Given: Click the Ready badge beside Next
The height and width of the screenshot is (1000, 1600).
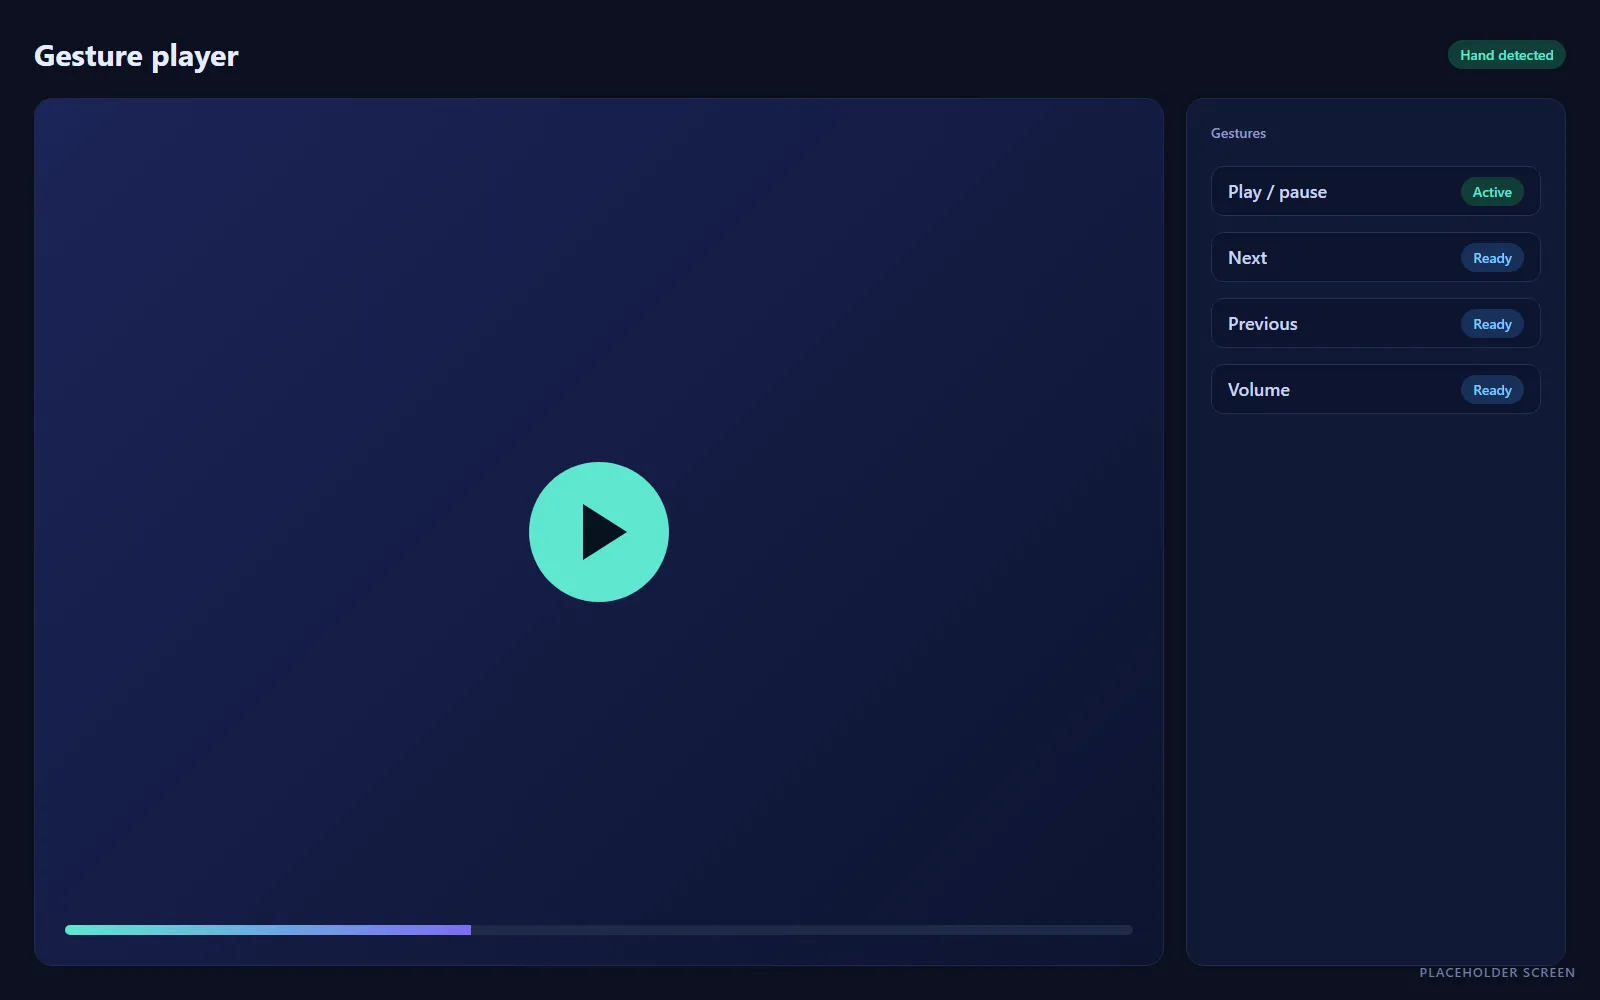Looking at the screenshot, I should pos(1492,258).
